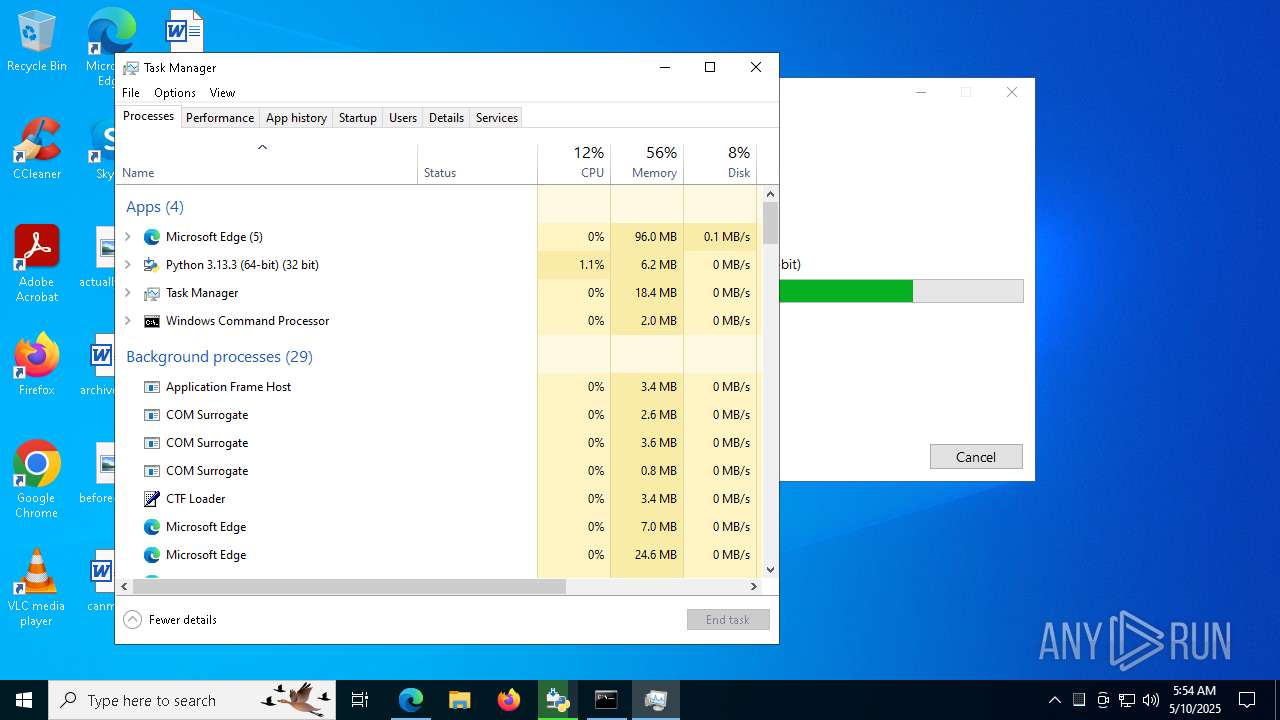The height and width of the screenshot is (720, 1280).
Task: Select the Apps (4) group header
Action: coord(155,207)
